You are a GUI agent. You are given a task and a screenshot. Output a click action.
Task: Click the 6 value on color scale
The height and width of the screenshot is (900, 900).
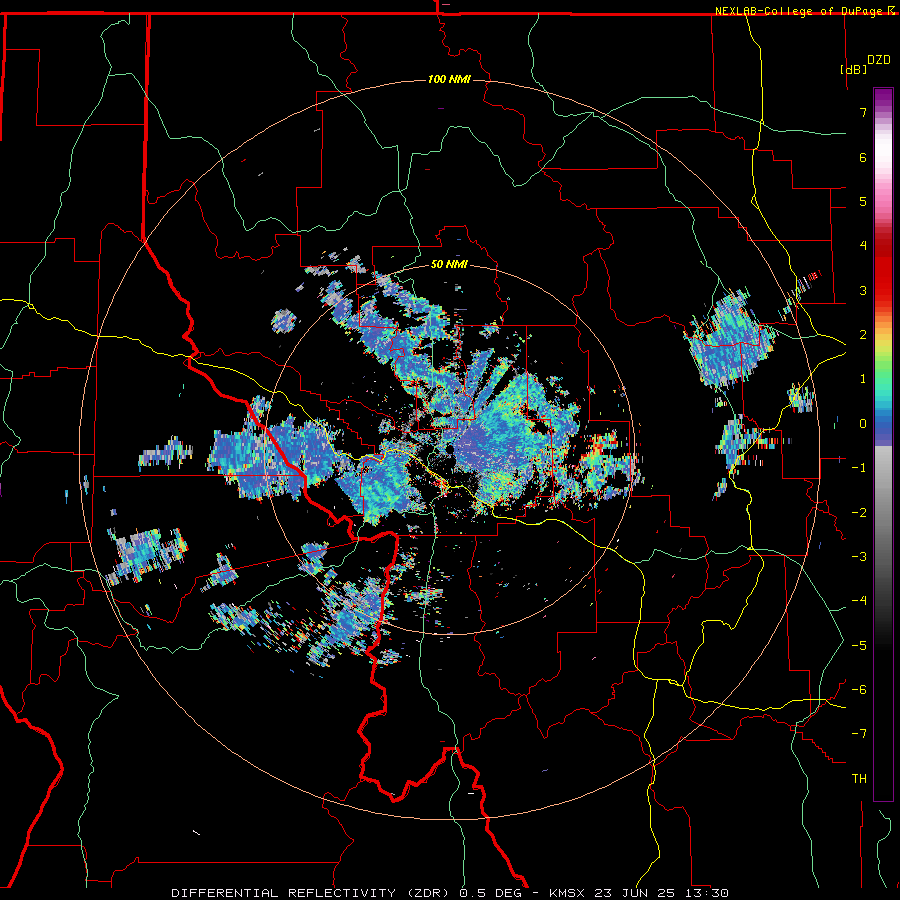click(x=863, y=157)
